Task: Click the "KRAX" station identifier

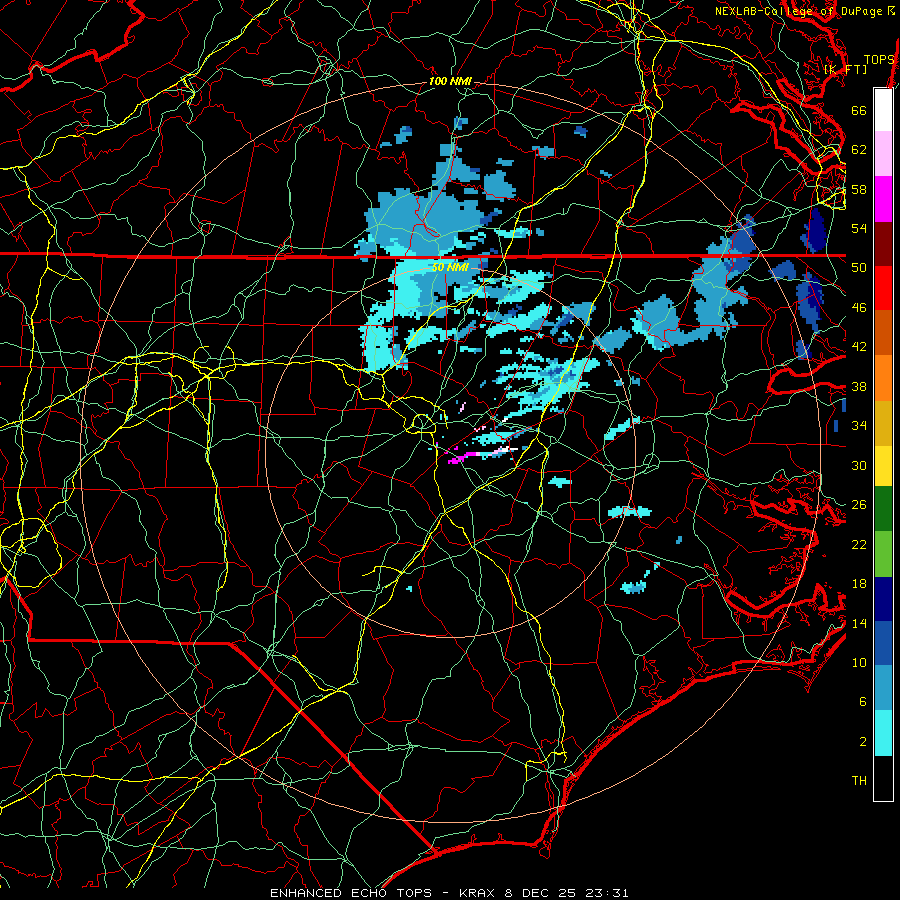Action: (x=477, y=893)
